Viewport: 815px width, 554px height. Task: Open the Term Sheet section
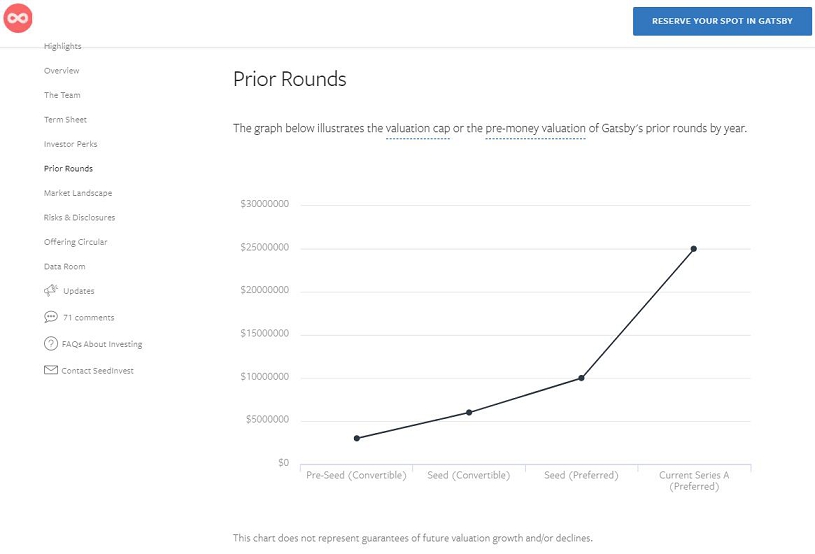coord(65,120)
